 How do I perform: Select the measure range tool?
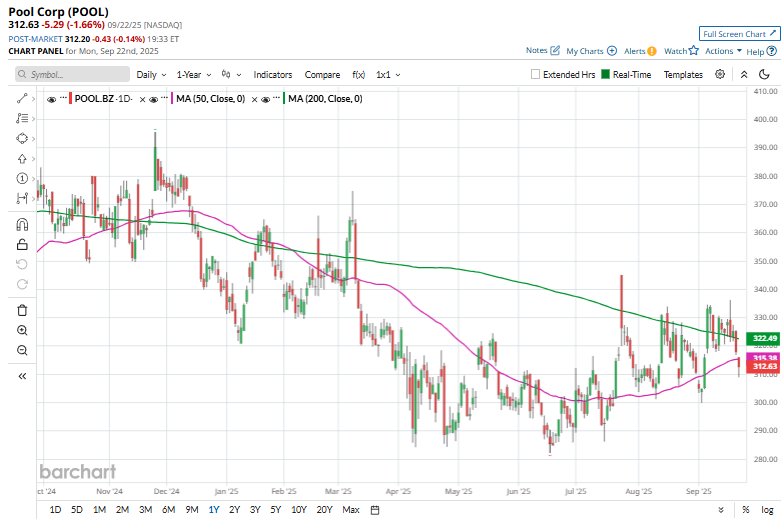tap(22, 198)
